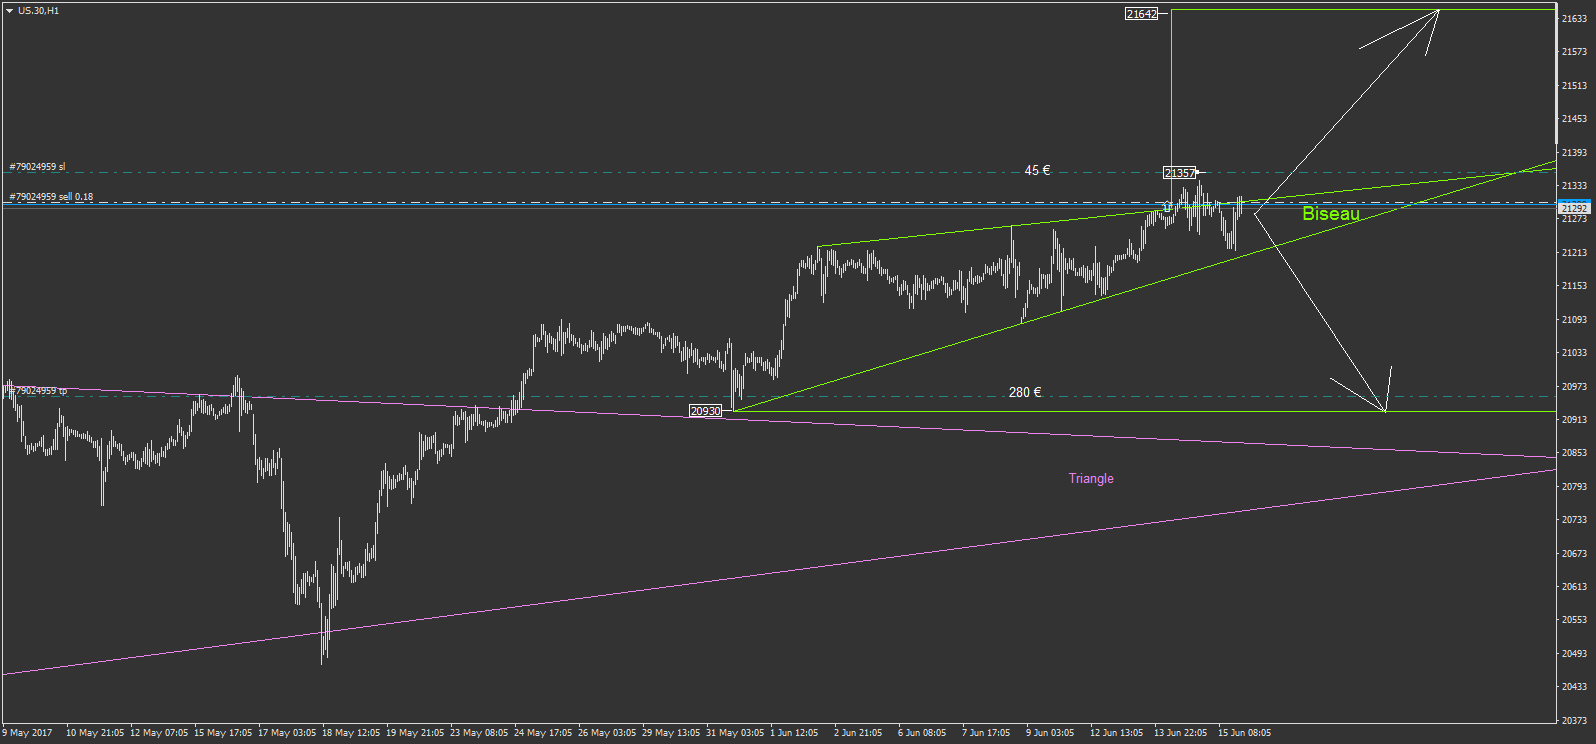Open the chart dropdown arrow beside US.30,H1
Viewport: 1596px width, 744px height.
coord(9,11)
